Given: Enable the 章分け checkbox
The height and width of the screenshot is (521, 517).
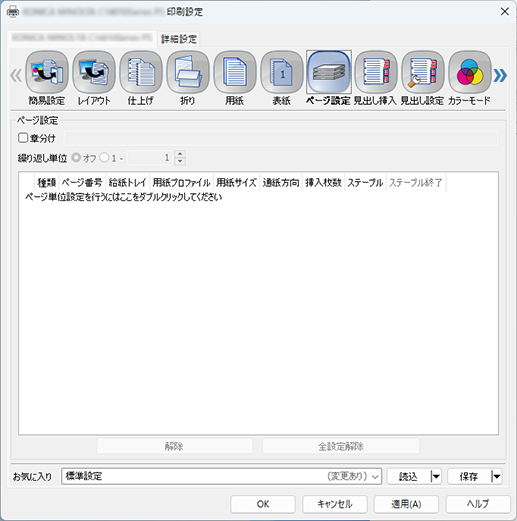Looking at the screenshot, I should 23,138.
